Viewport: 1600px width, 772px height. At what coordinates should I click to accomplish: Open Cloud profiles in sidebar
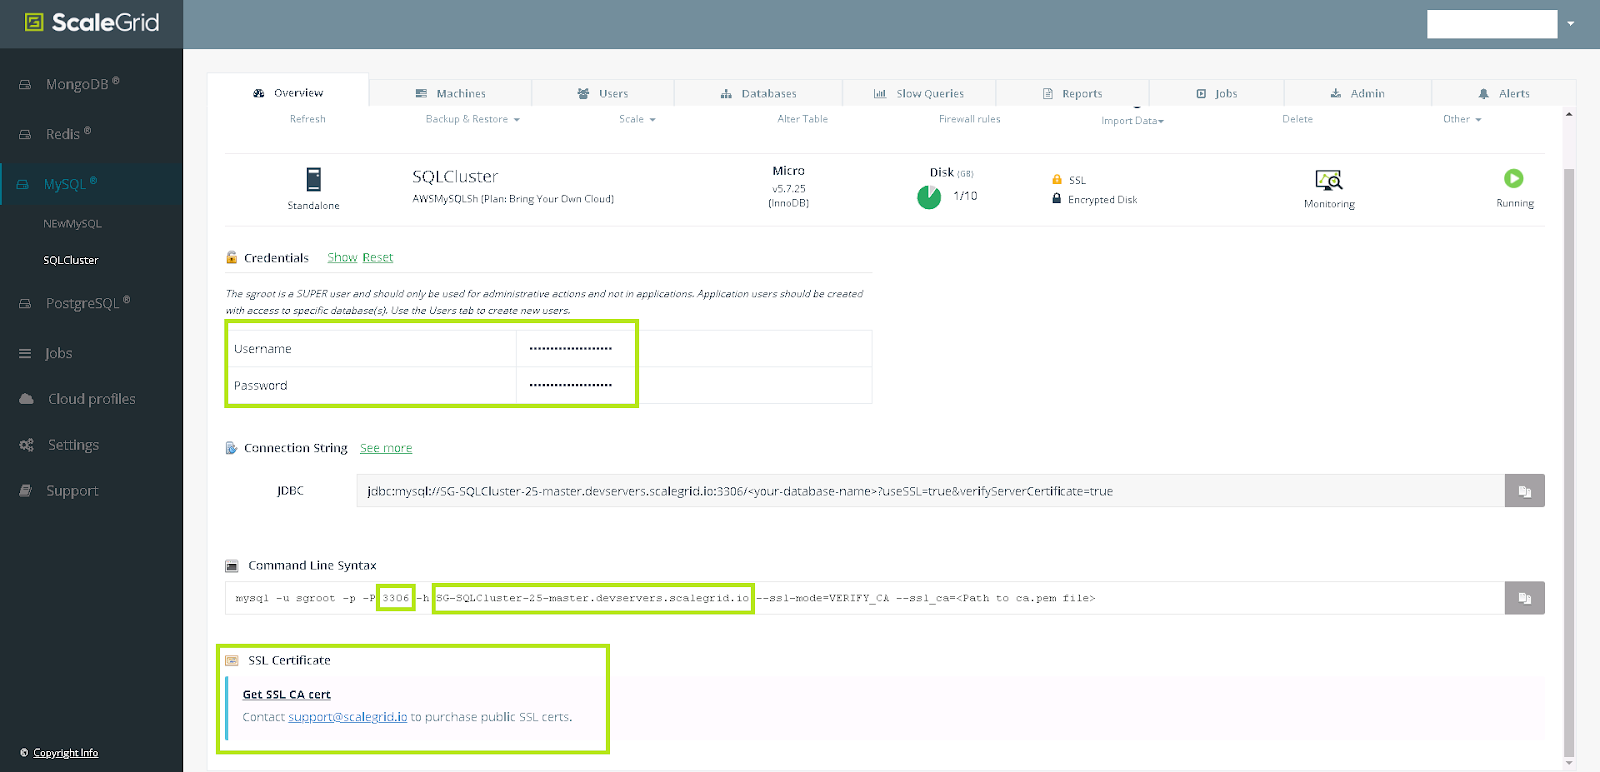pyautogui.click(x=92, y=399)
